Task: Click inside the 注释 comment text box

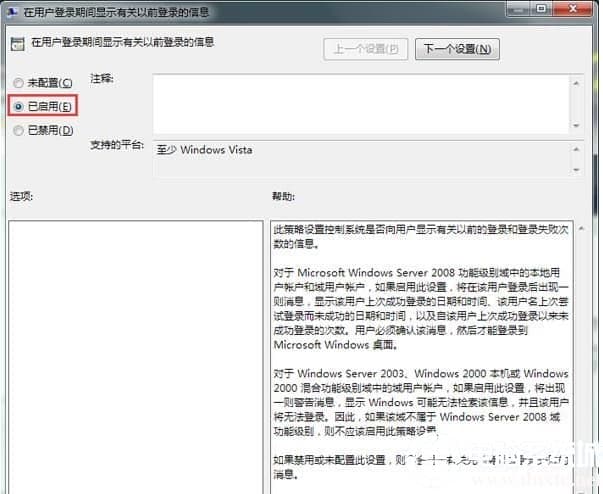Action: pyautogui.click(x=361, y=104)
